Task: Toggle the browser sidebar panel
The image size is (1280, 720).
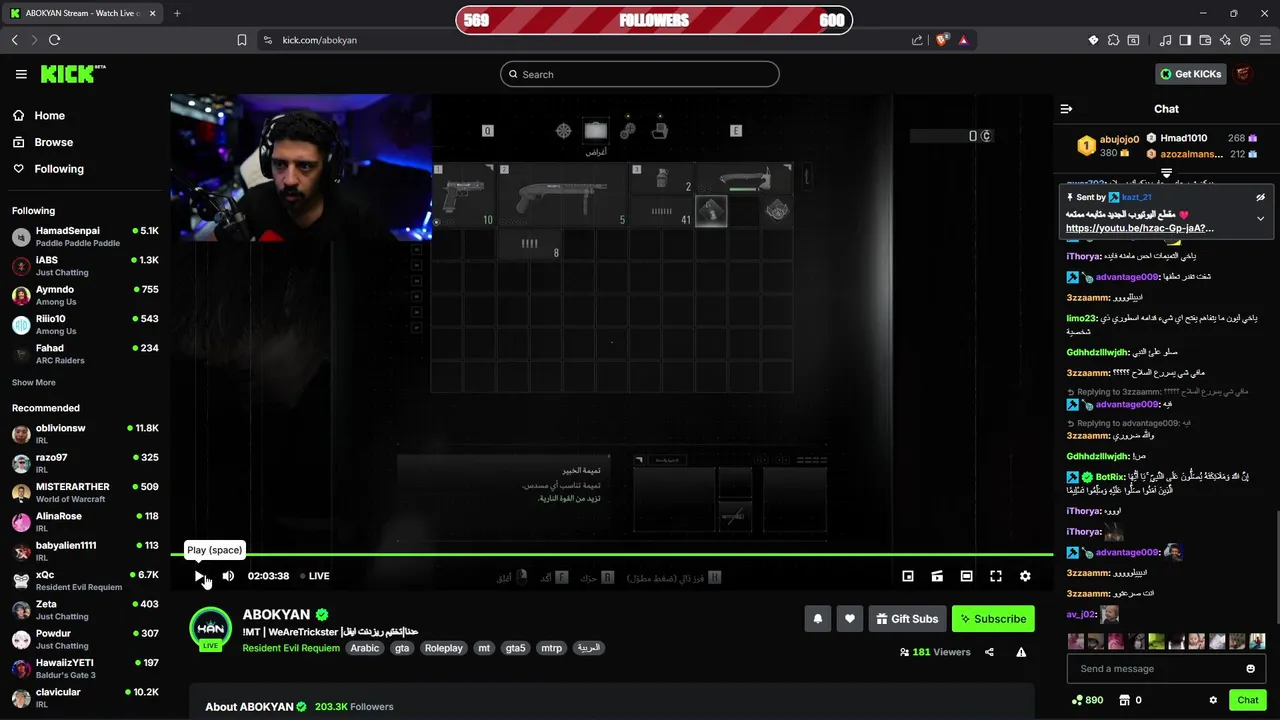Action: [x=1185, y=40]
